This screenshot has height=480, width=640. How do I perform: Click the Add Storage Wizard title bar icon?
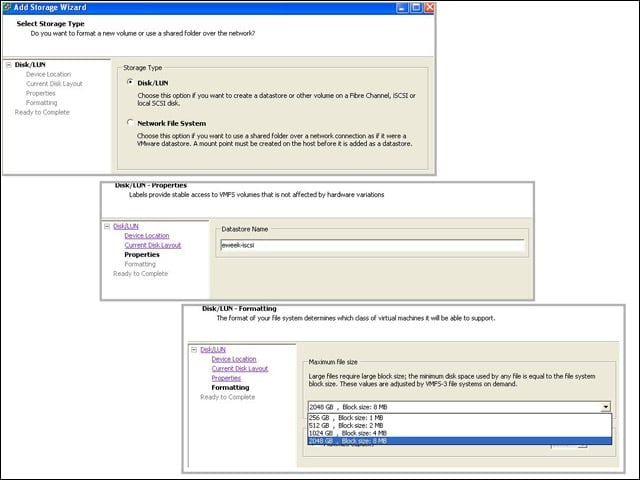coord(7,7)
